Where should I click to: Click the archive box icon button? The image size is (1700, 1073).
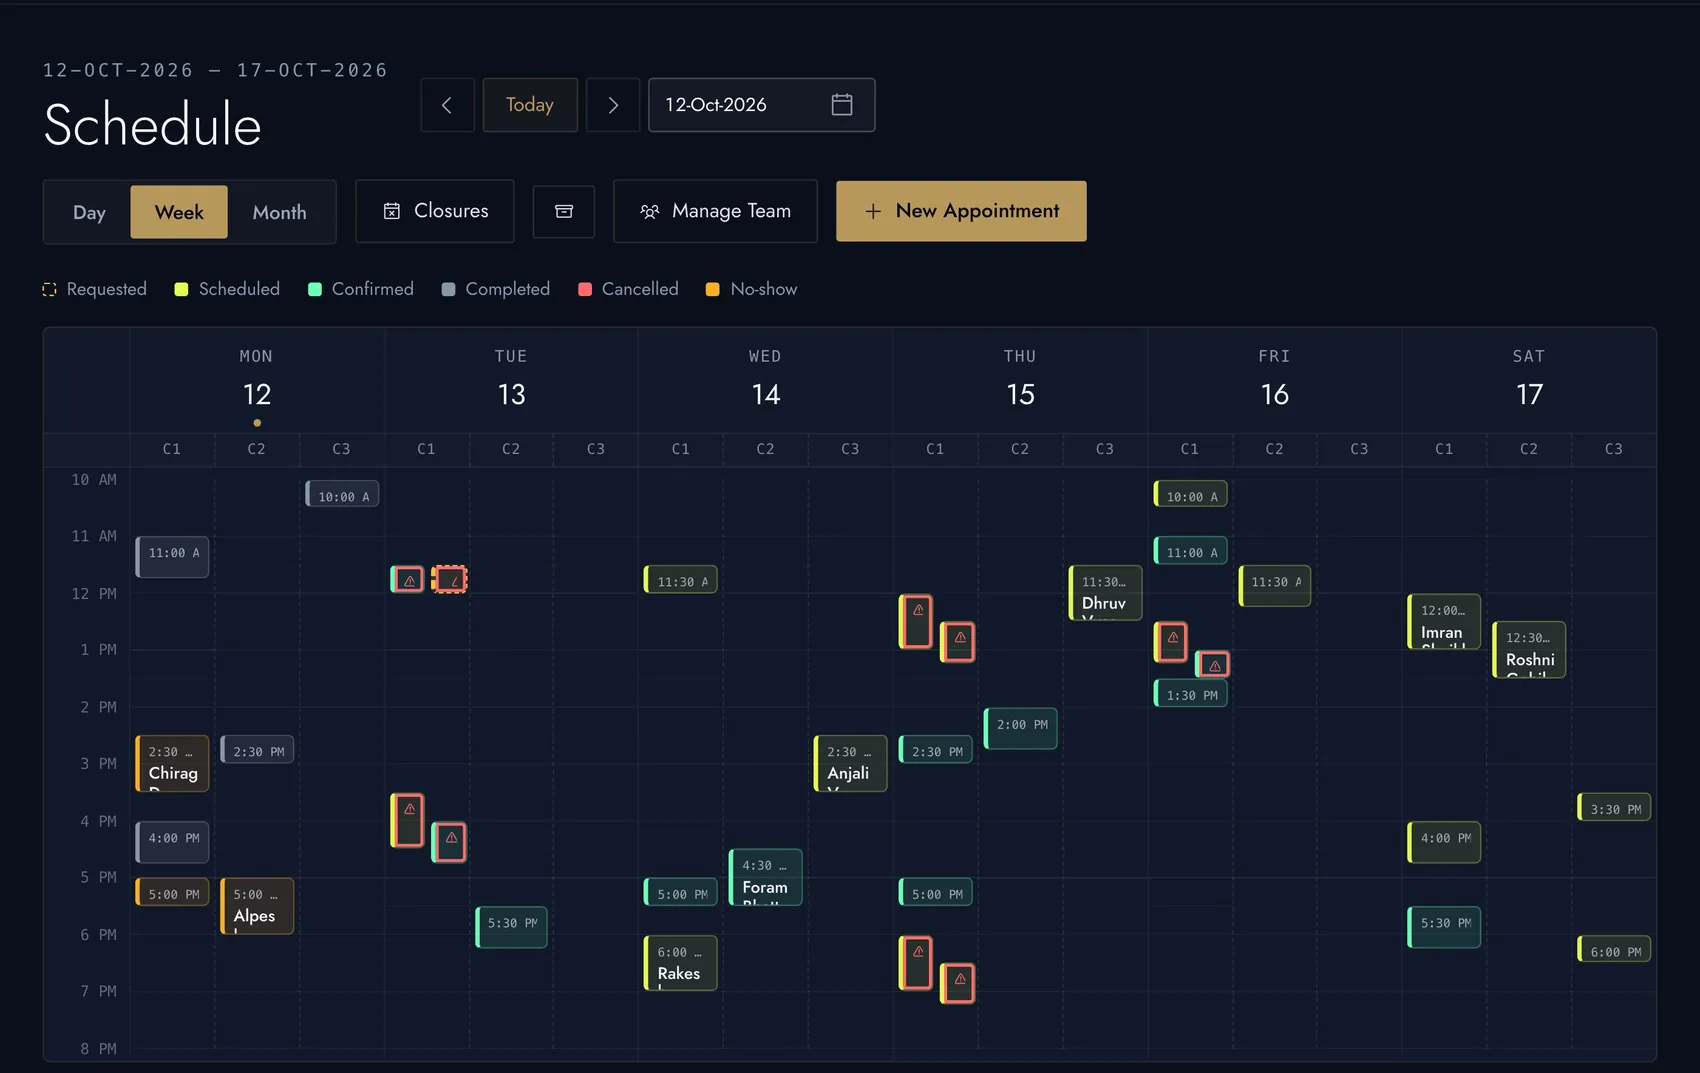tap(564, 211)
